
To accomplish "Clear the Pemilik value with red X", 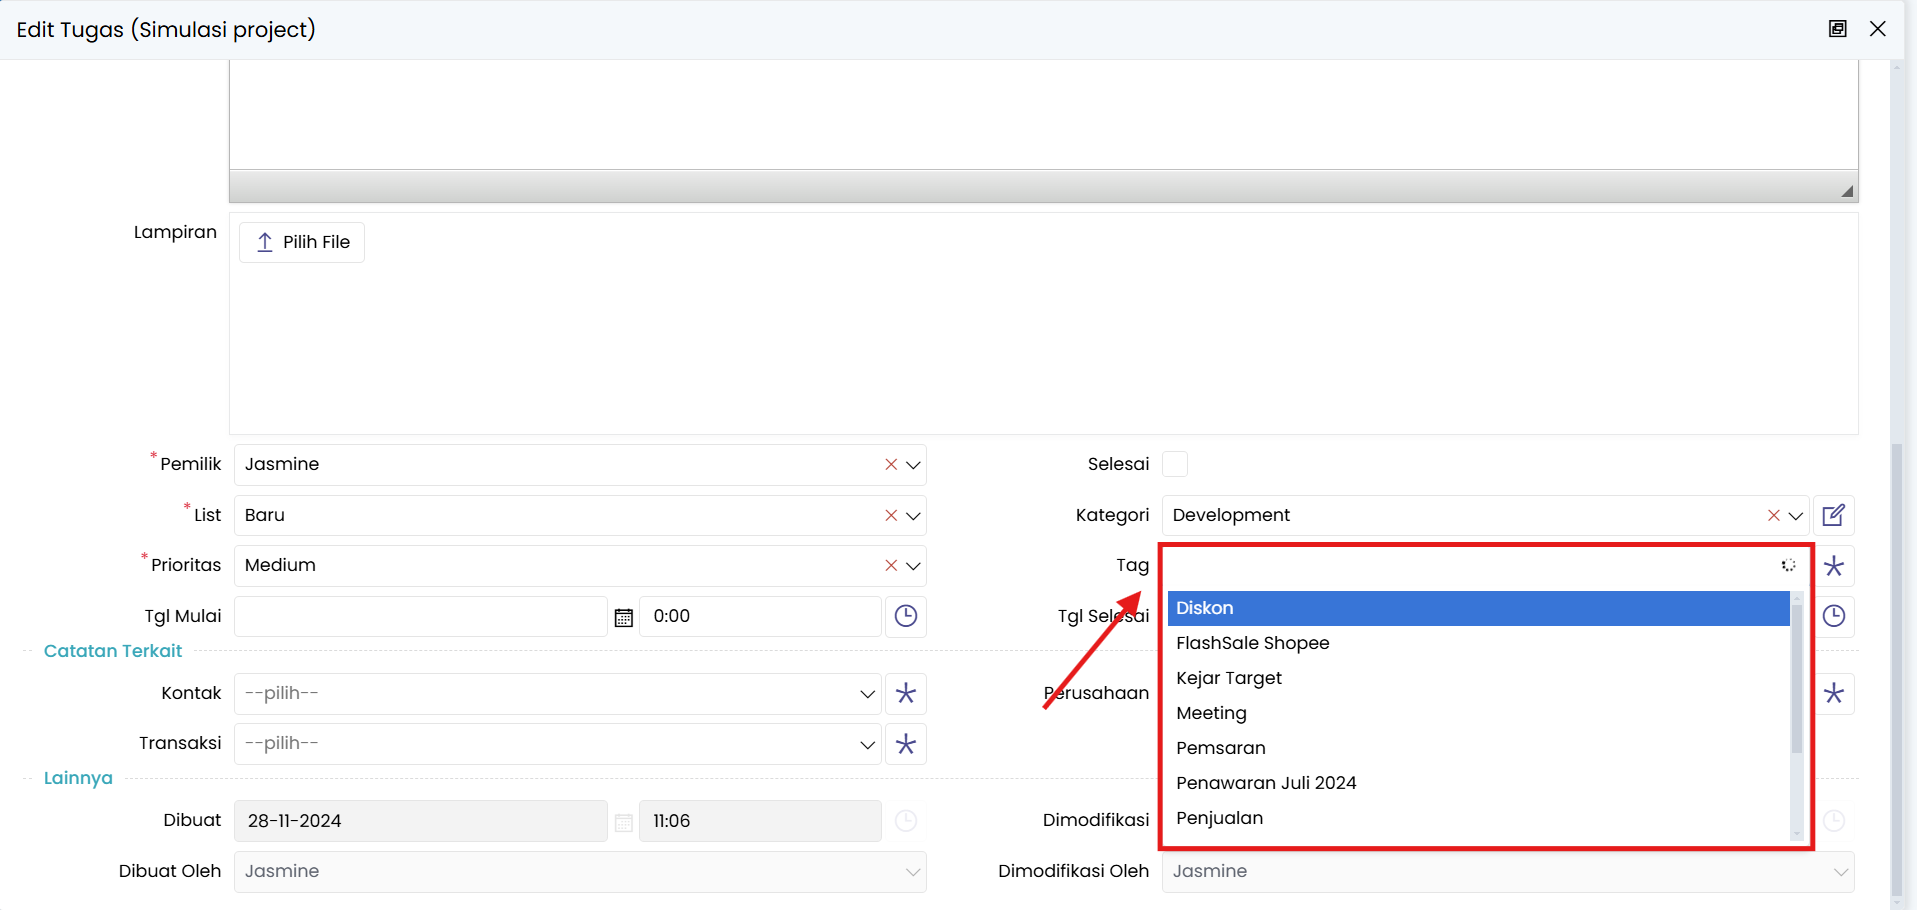I will point(890,465).
